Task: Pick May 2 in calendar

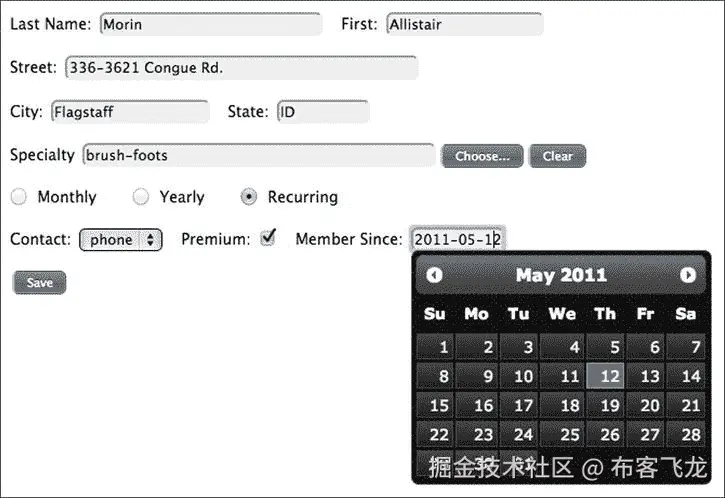Action: pyautogui.click(x=477, y=347)
